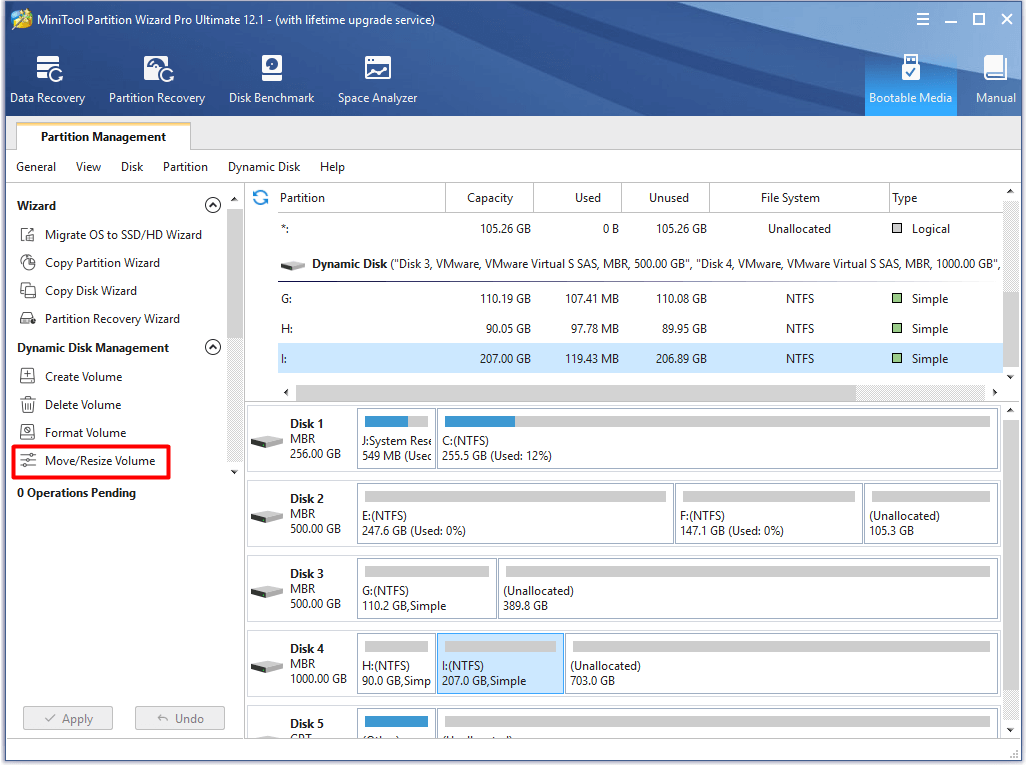Choose Format Volume

click(73, 433)
